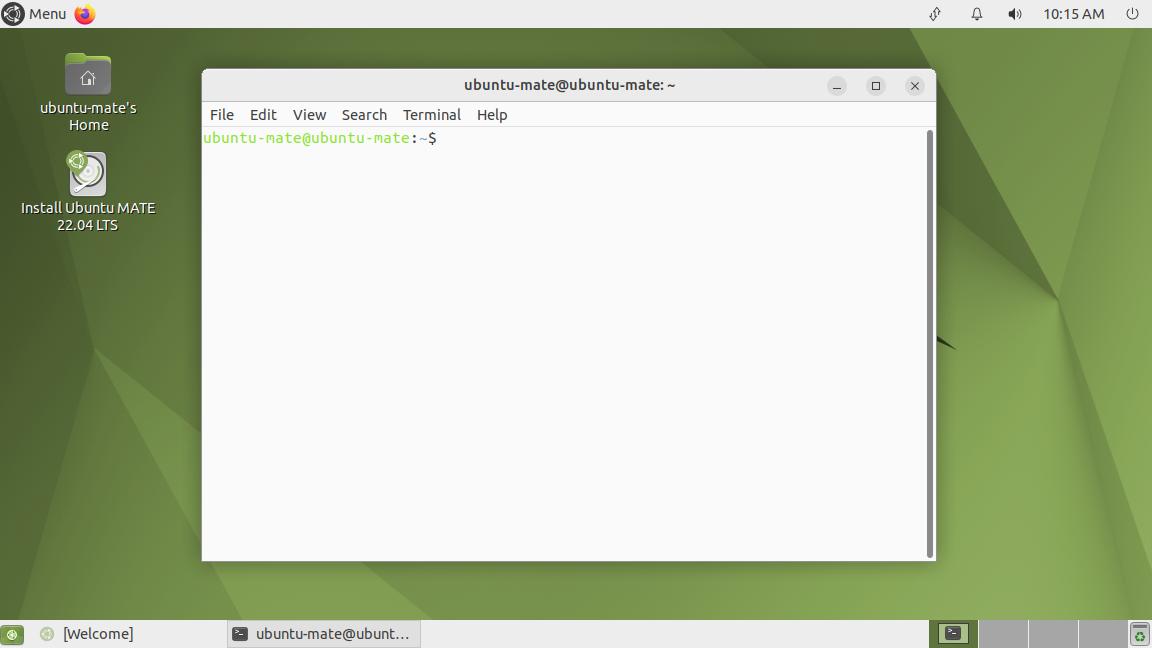The width and height of the screenshot is (1152, 648).
Task: Open the Trash in the bottom panel
Action: pyautogui.click(x=1140, y=634)
